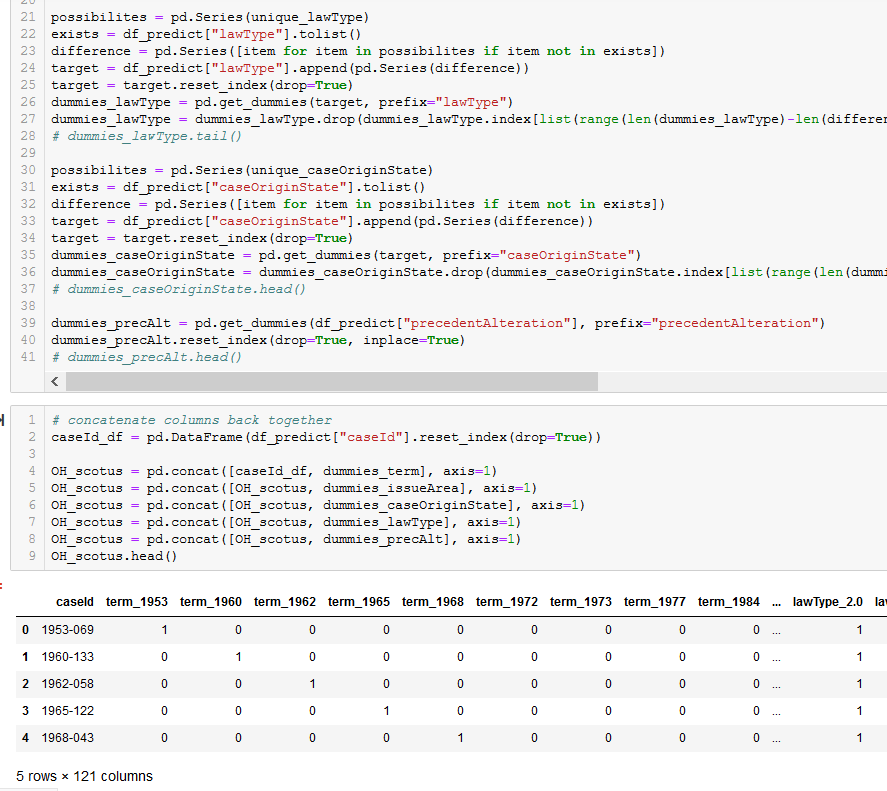
Task: Click the horizontal scrollbar thumb in code cell
Action: (x=331, y=382)
